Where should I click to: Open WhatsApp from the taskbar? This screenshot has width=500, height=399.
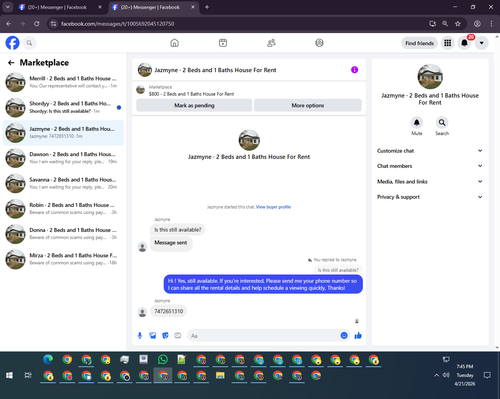163,359
